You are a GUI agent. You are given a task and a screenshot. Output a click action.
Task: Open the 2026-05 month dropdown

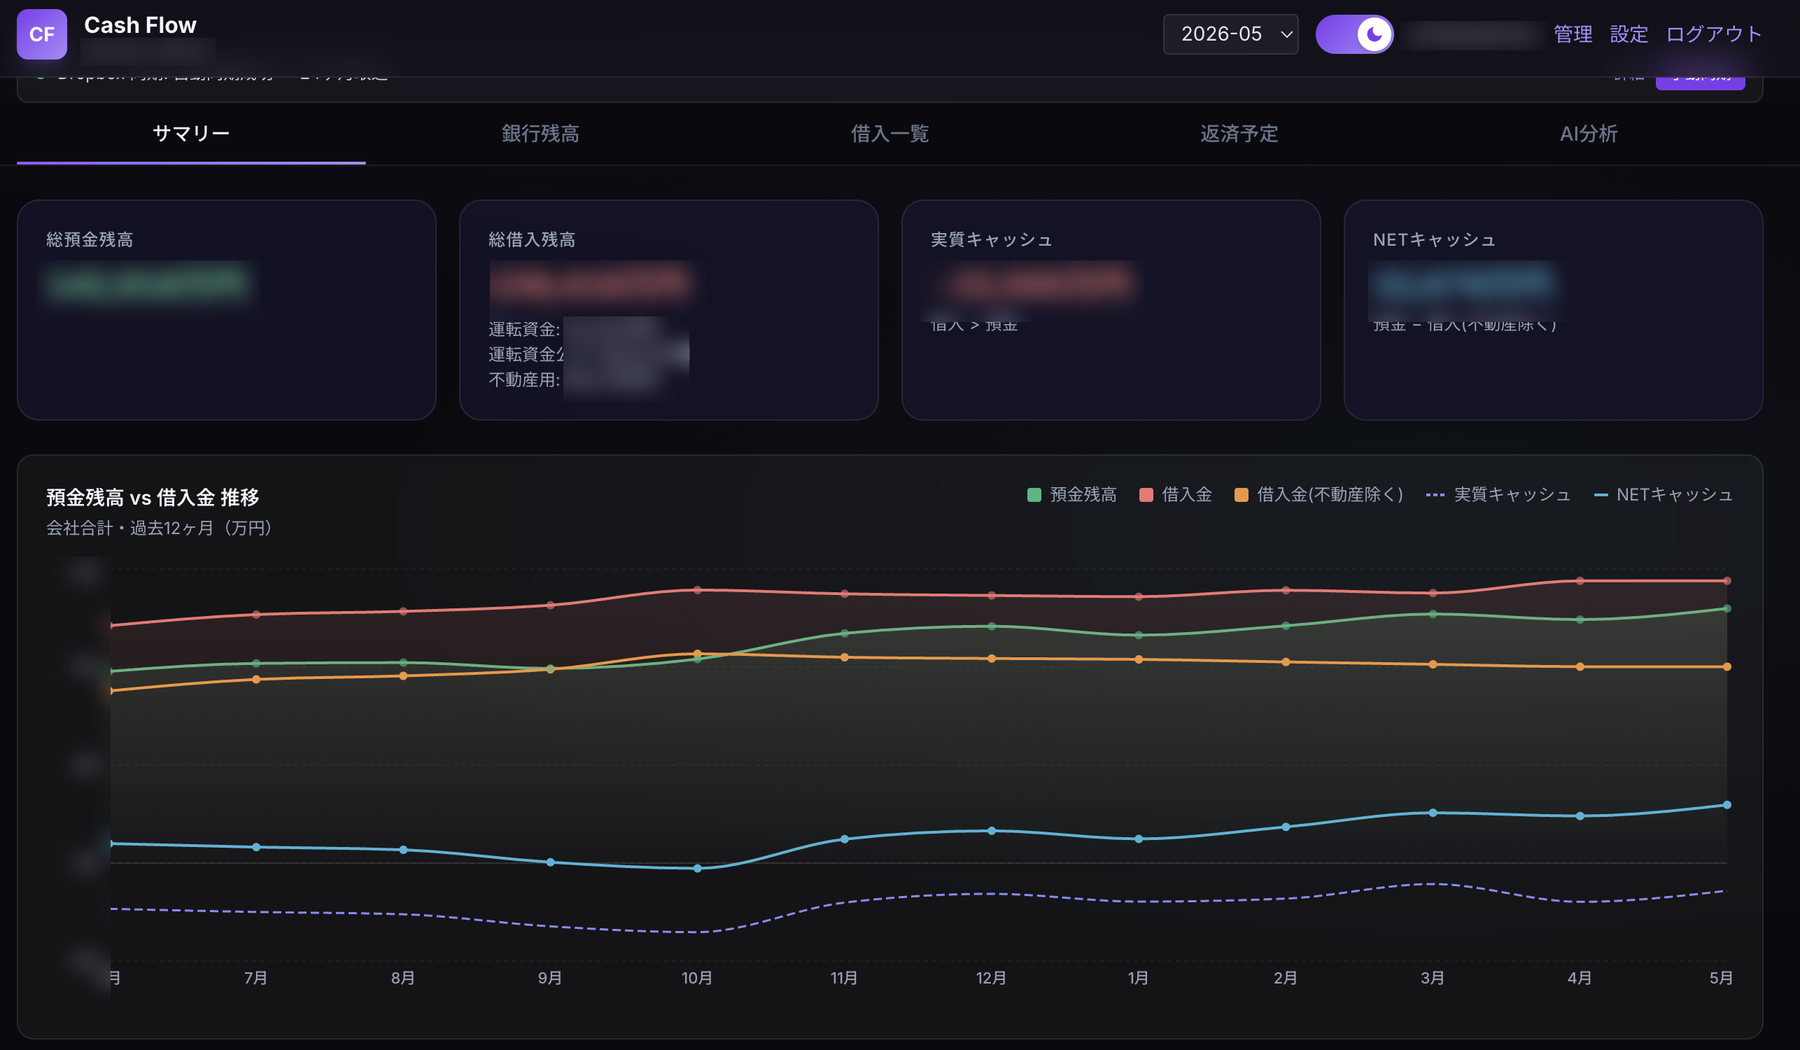point(1230,34)
